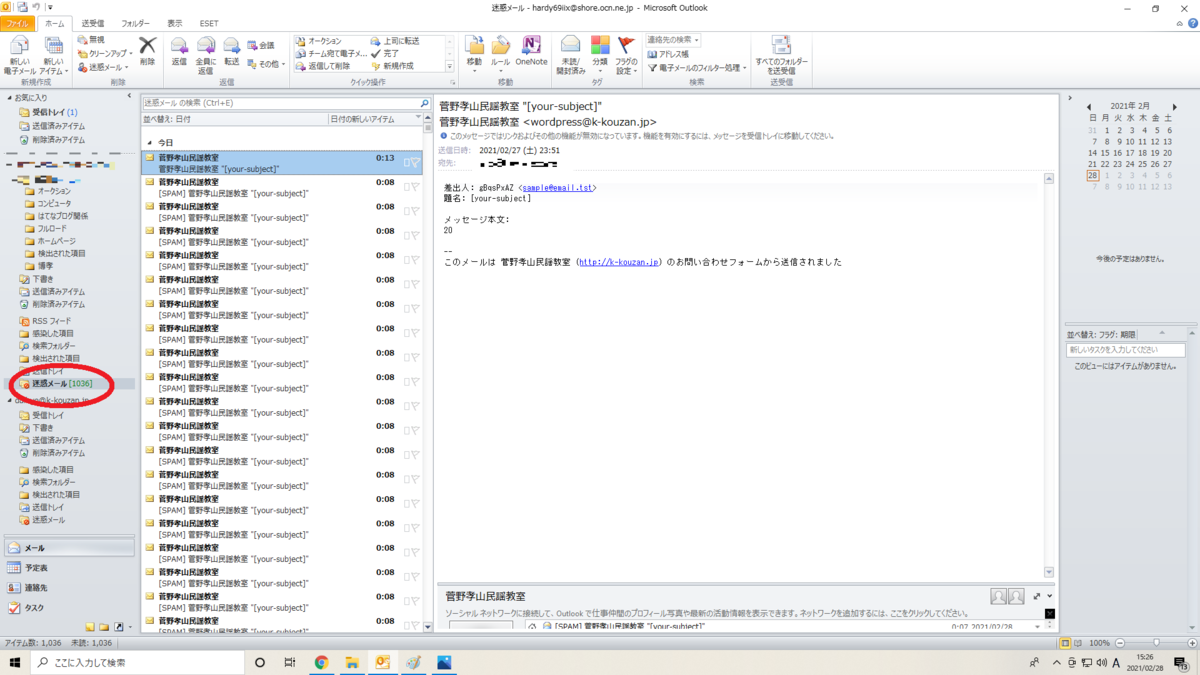Click すべてのフォルダーを送受信 (Send/Receive All Folders)

tap(782, 56)
